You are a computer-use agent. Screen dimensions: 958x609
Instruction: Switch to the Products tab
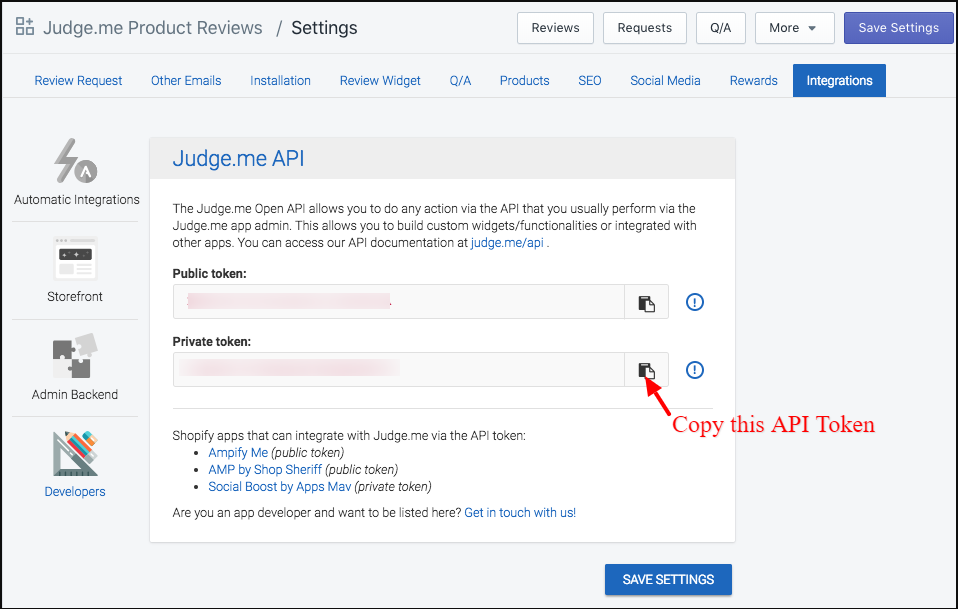[x=524, y=81]
